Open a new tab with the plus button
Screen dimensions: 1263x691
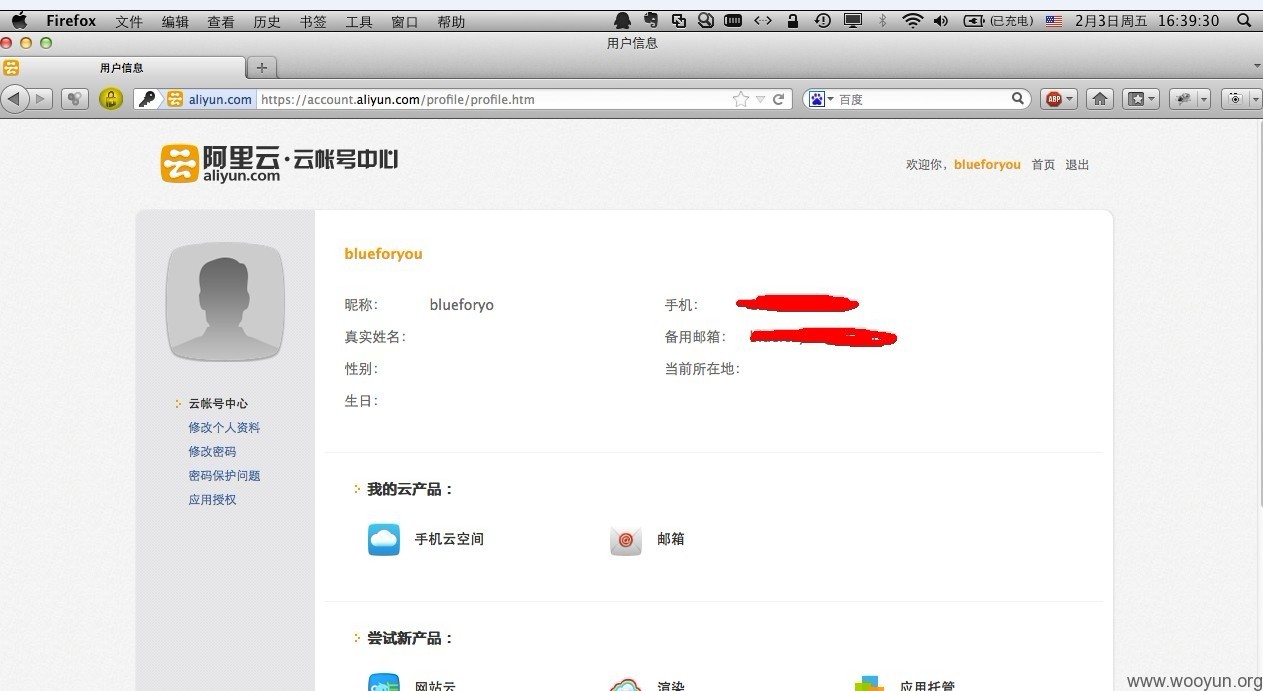pos(262,67)
